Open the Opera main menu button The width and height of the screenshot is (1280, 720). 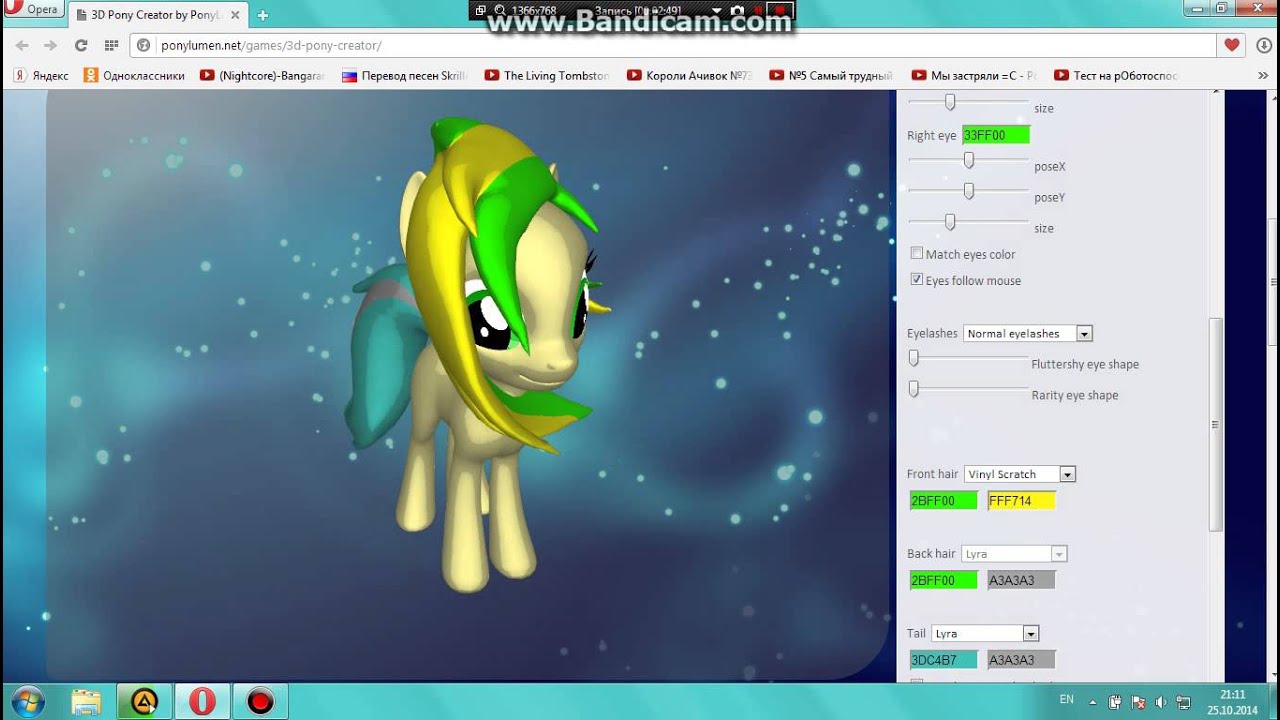[32, 10]
